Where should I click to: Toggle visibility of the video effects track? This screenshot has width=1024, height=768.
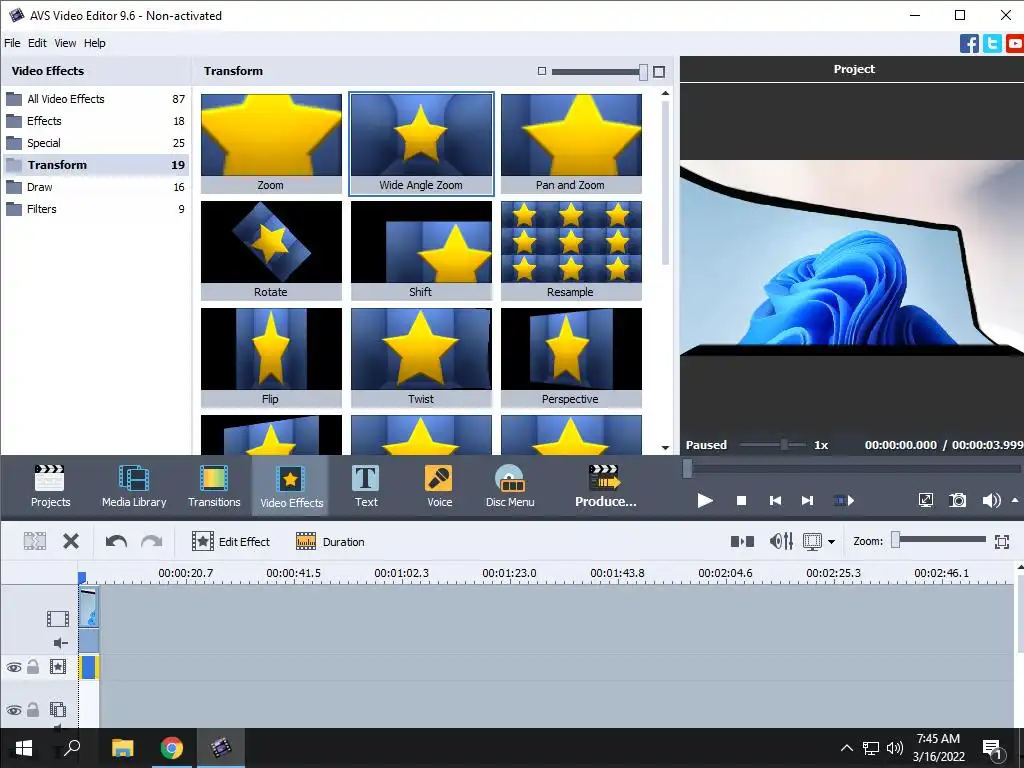click(14, 667)
